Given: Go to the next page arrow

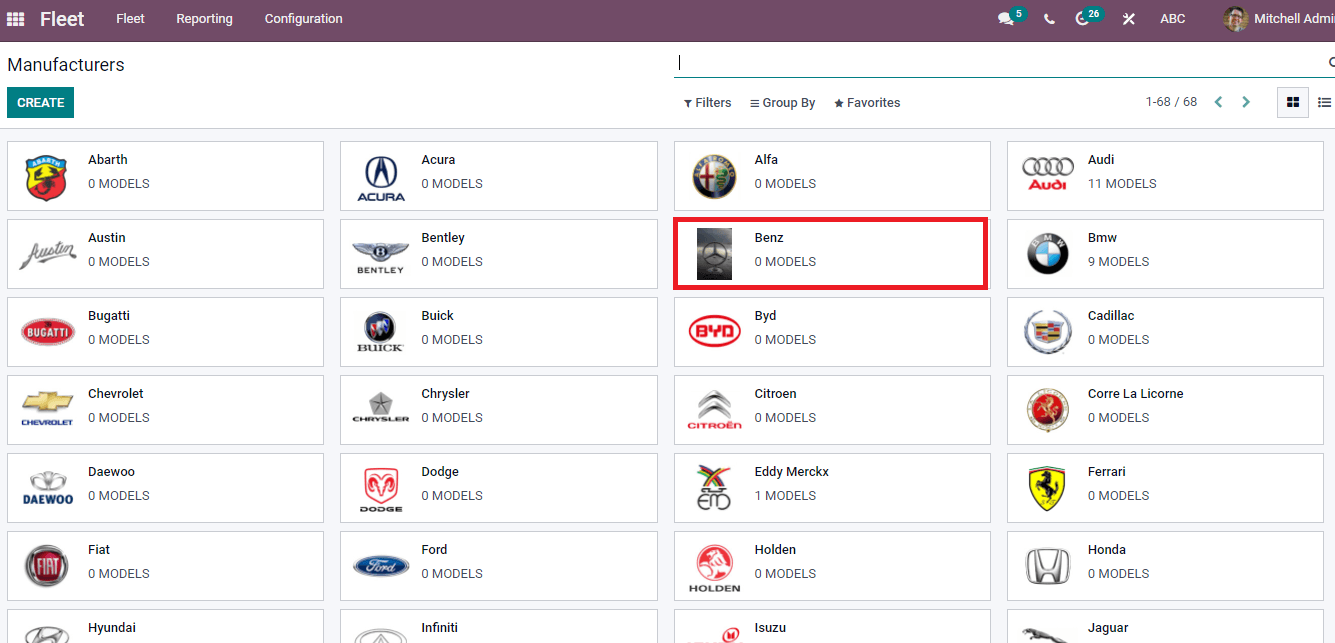Looking at the screenshot, I should tap(1246, 102).
